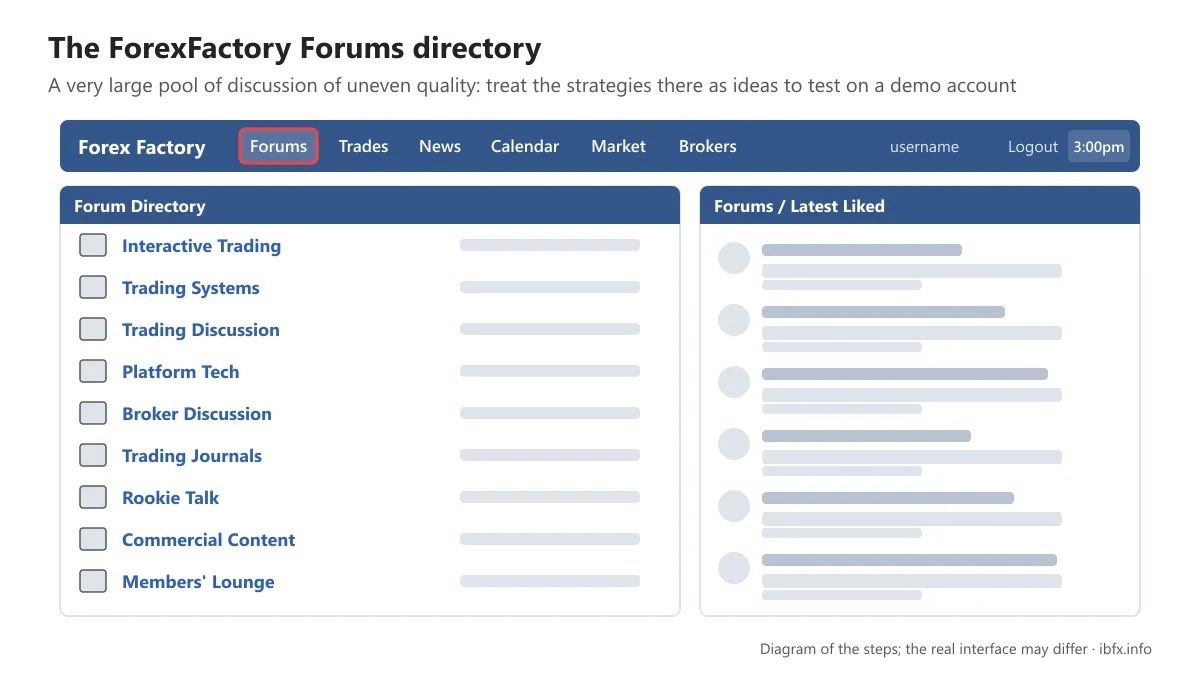
Task: Open the Commercial Content forum
Action: click(208, 540)
